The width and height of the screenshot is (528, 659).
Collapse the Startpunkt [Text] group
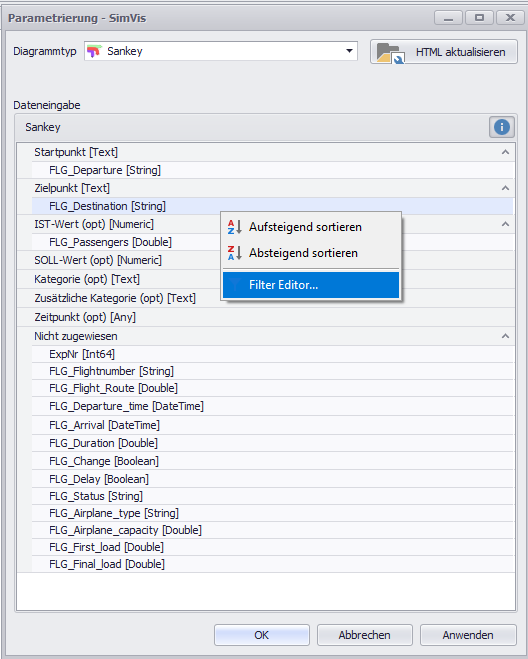[x=505, y=152]
